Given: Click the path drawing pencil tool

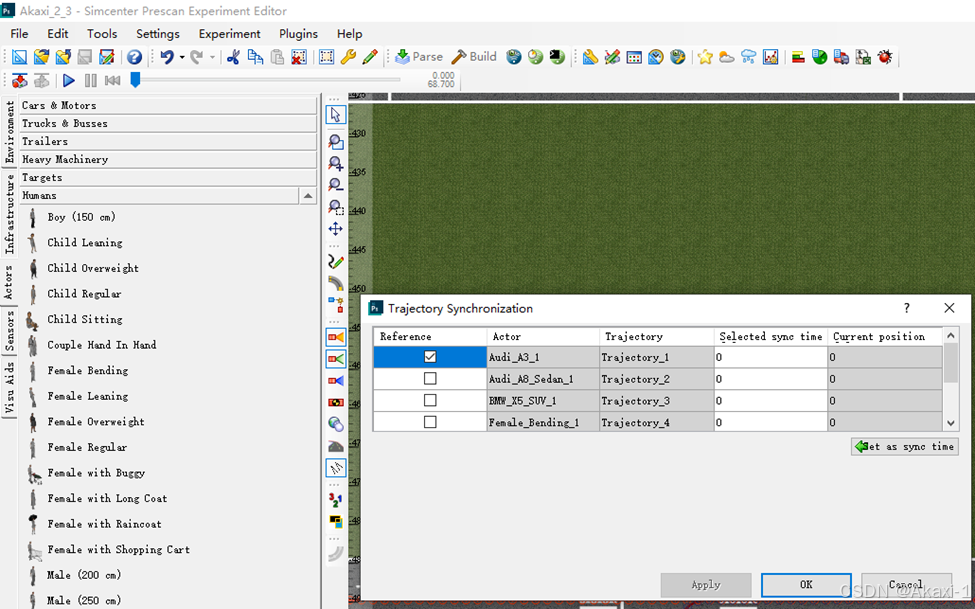Looking at the screenshot, I should tap(336, 262).
